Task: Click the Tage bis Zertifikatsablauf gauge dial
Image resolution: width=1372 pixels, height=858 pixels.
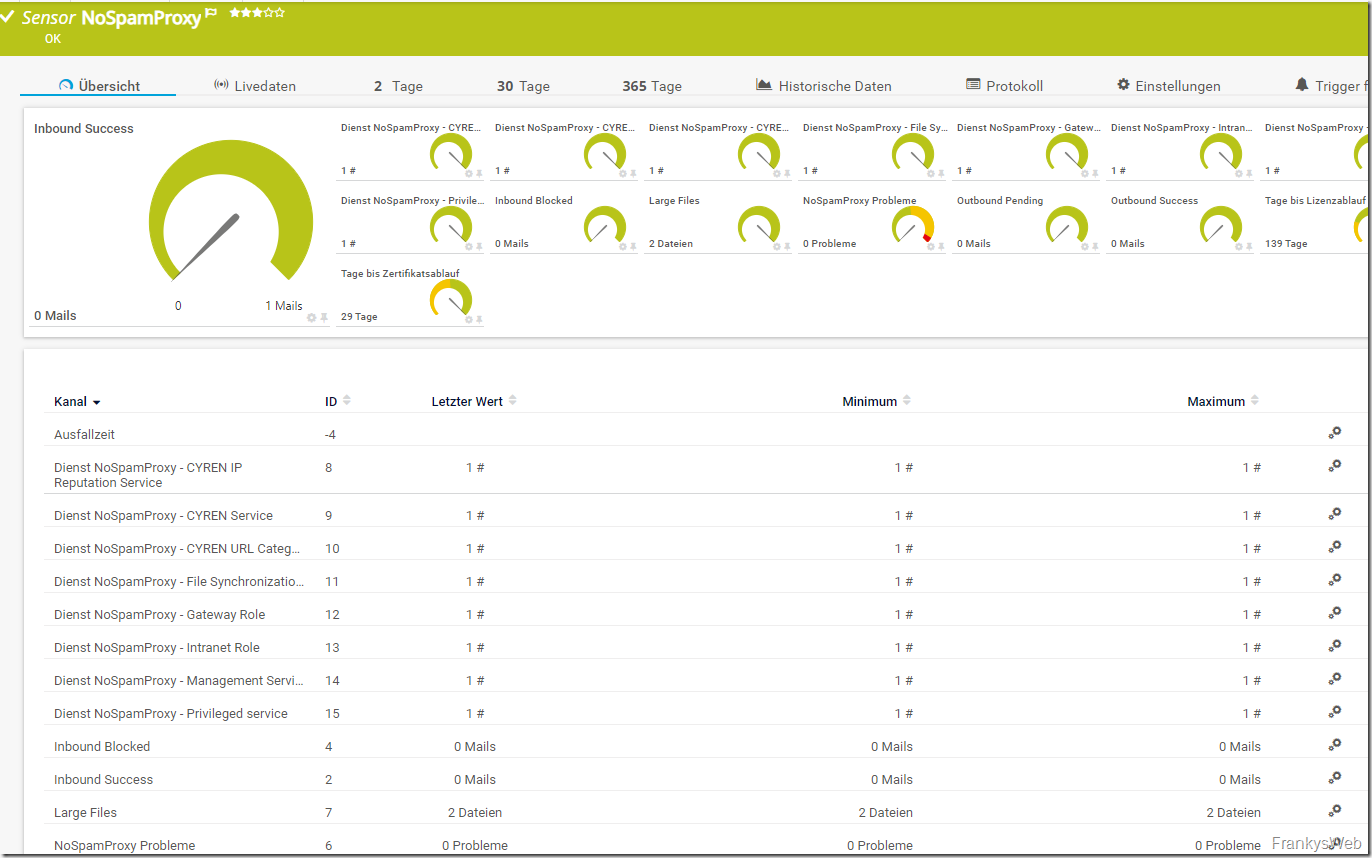Action: [451, 299]
